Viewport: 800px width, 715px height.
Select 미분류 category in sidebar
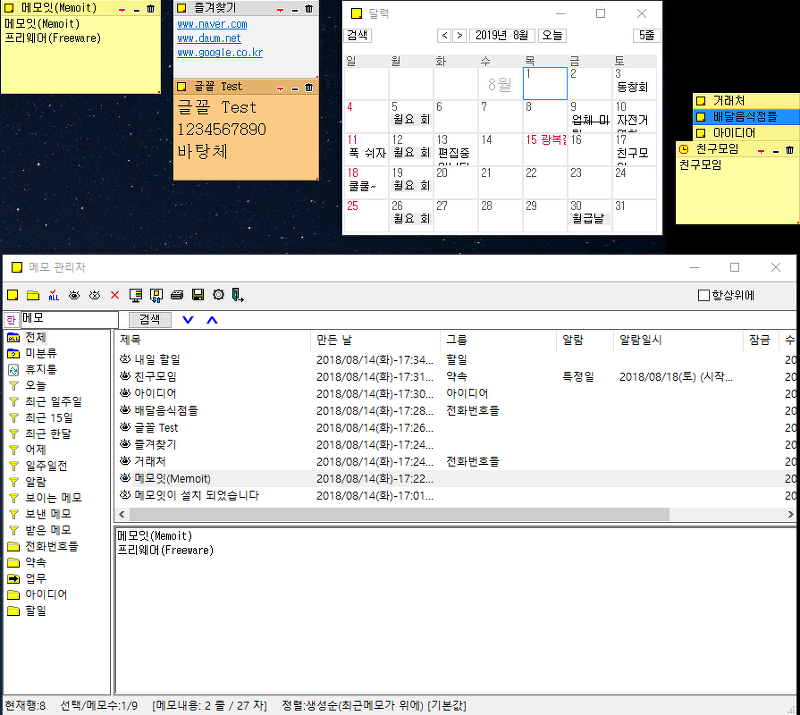coord(41,353)
